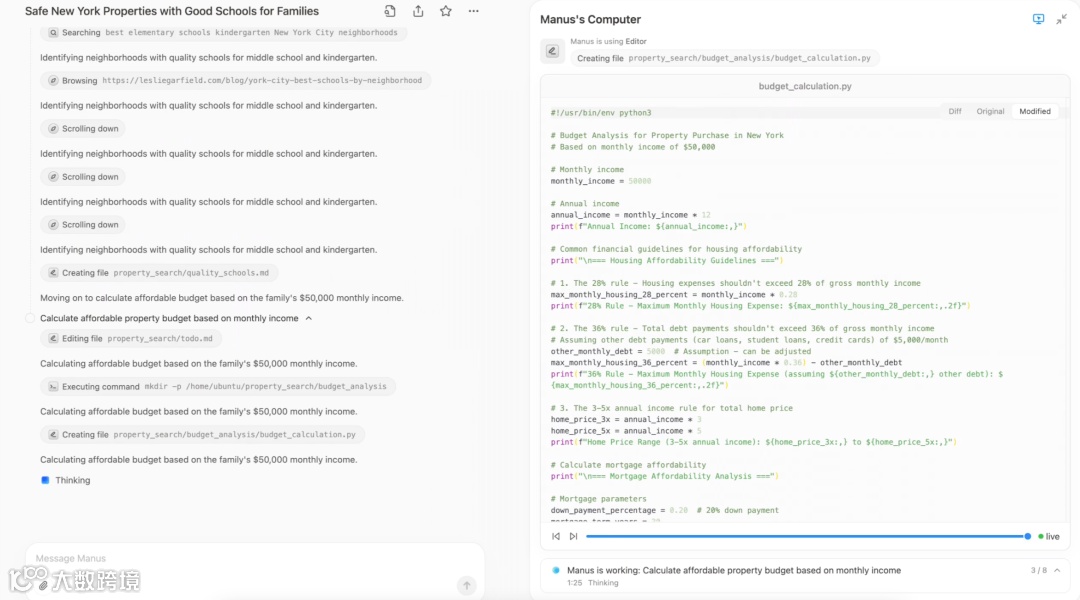Open the quality_schools.md file chip
This screenshot has height=600, width=1080.
coord(160,273)
